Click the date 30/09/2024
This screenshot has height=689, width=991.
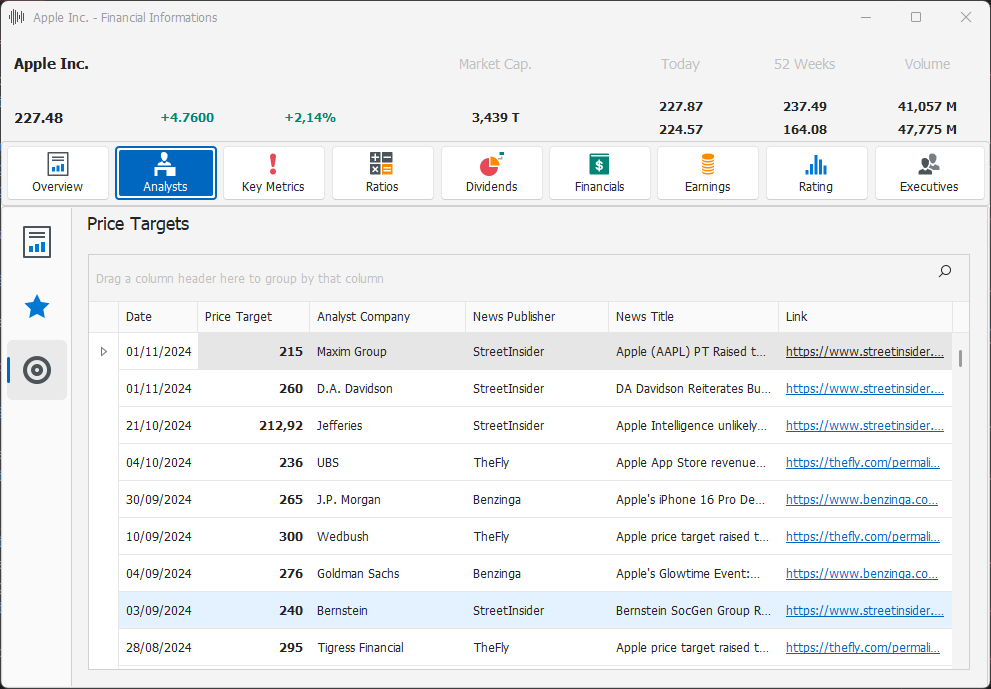(x=159, y=499)
